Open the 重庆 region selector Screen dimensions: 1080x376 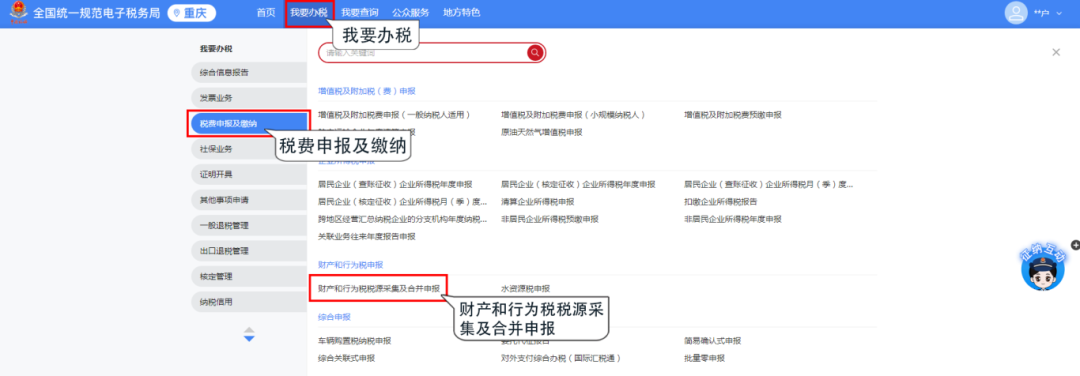tap(191, 13)
